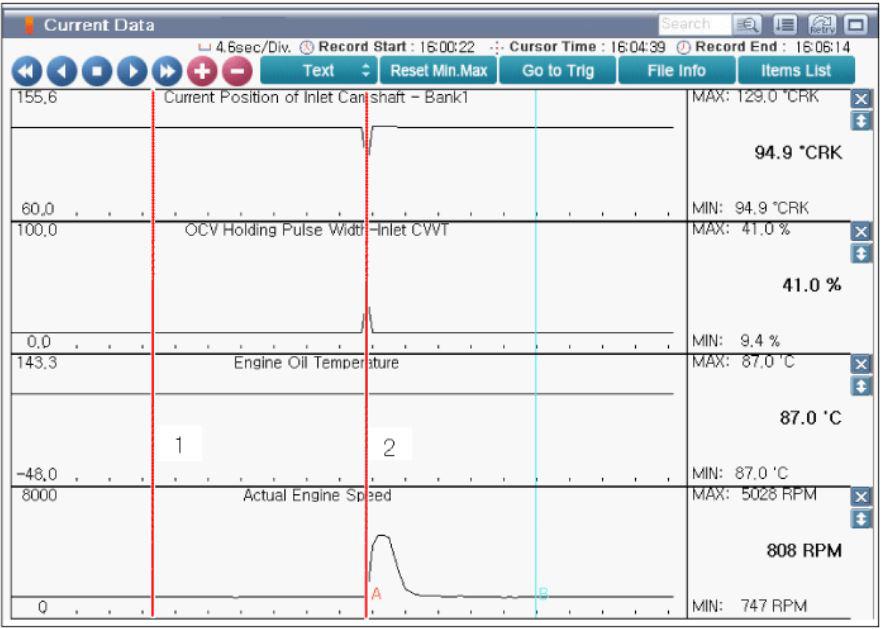Zoom in with the red plus icon

(x=201, y=72)
